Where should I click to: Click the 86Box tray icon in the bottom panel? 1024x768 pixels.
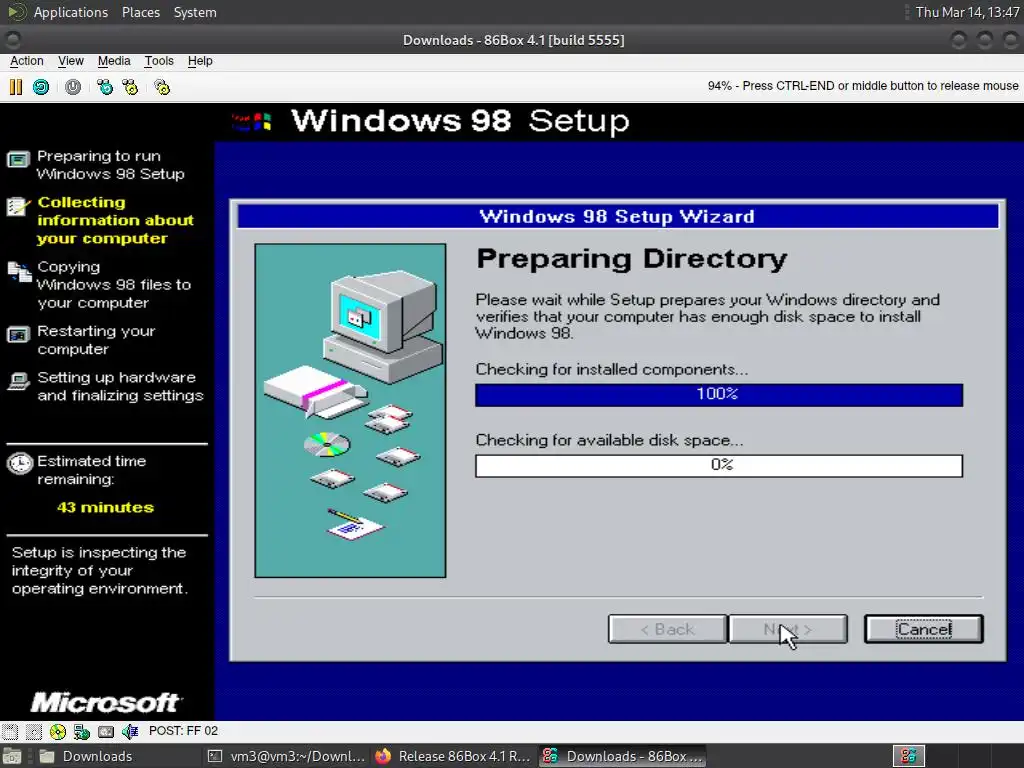909,756
